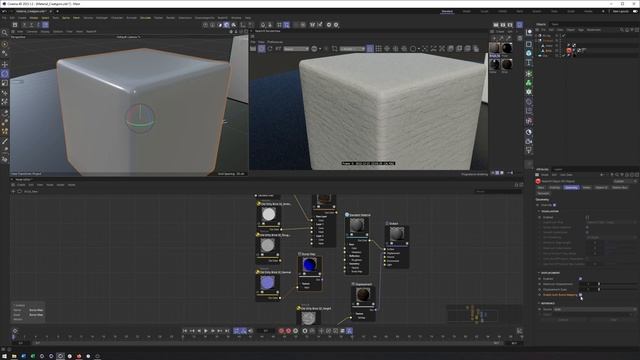Step to the next frame
Viewport: 640px width, 360px height.
[x=213, y=331]
